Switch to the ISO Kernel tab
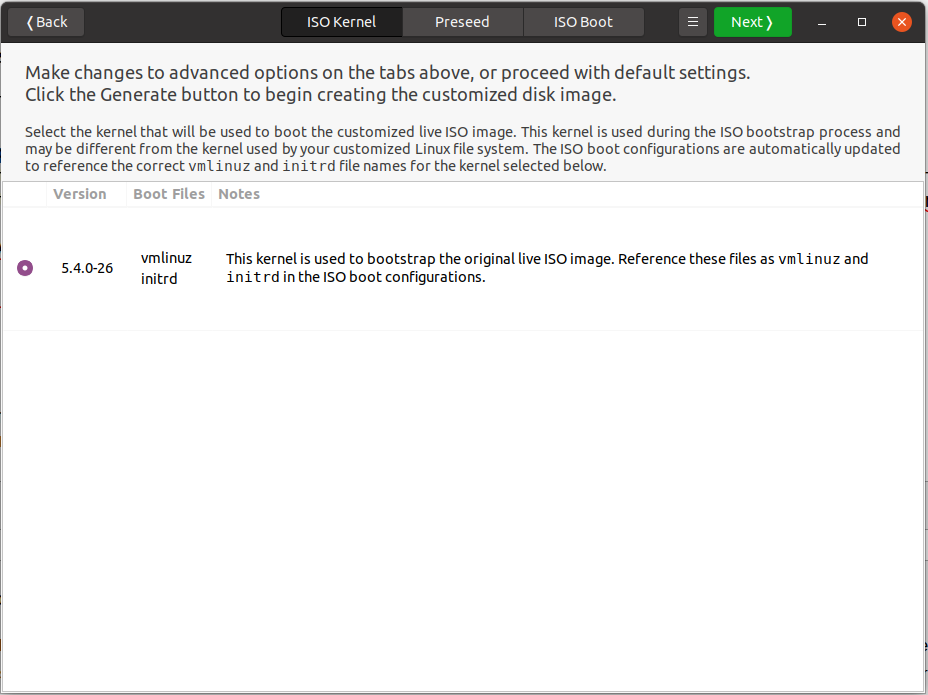928x695 pixels. [x=341, y=22]
